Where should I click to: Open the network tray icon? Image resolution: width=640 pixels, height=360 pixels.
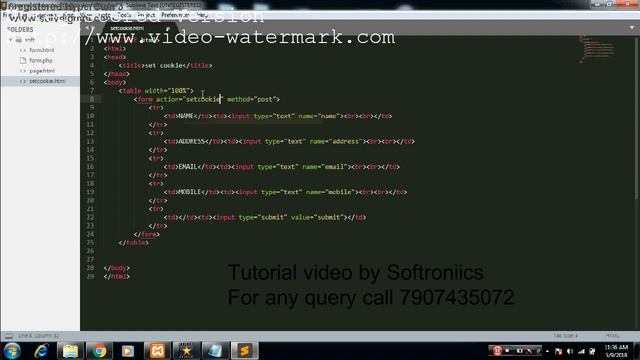581,351
